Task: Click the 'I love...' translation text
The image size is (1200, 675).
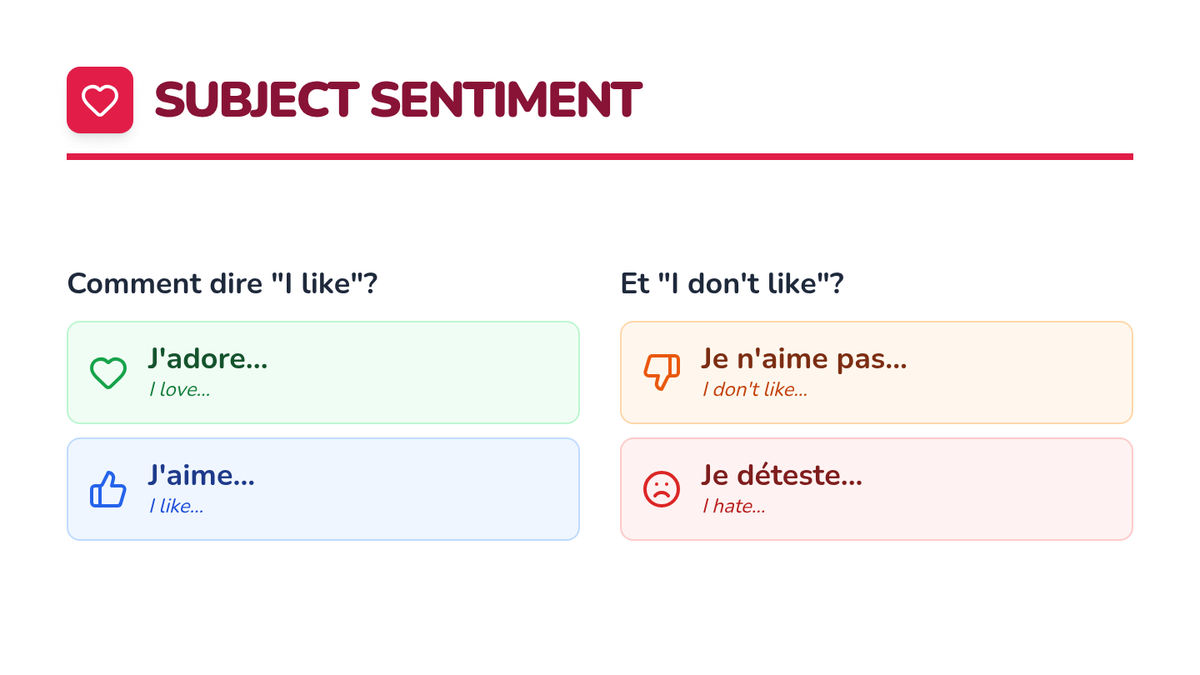Action: tap(180, 390)
